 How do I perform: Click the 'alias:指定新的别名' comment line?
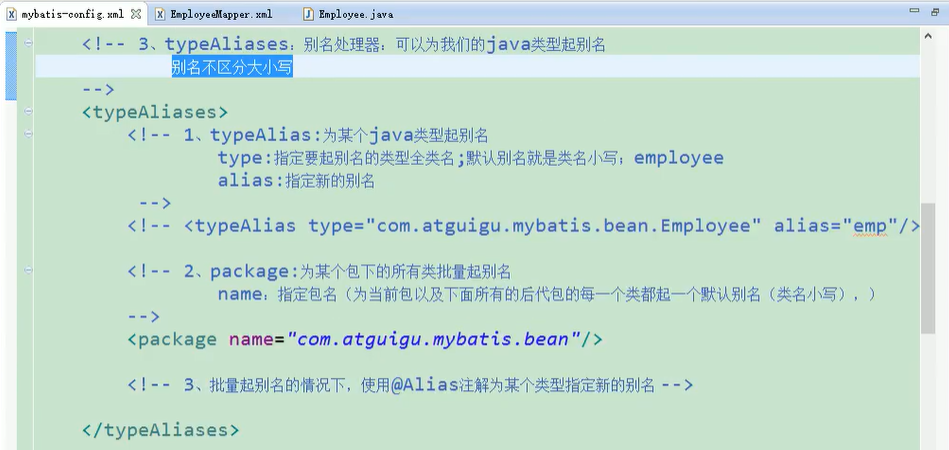[296, 180]
